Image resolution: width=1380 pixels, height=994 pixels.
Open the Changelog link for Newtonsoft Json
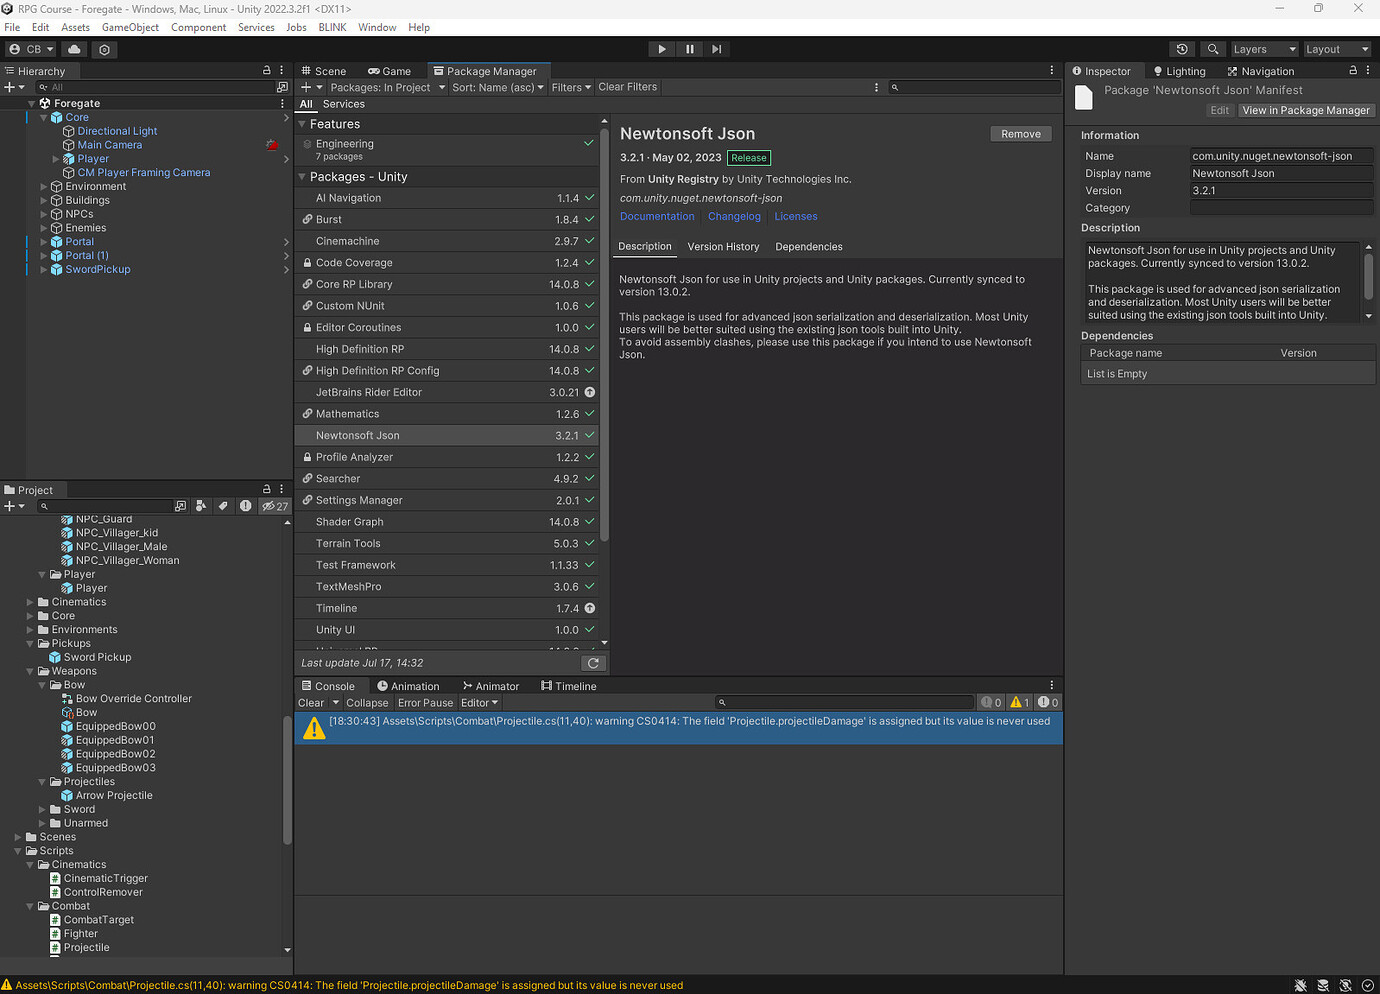734,216
